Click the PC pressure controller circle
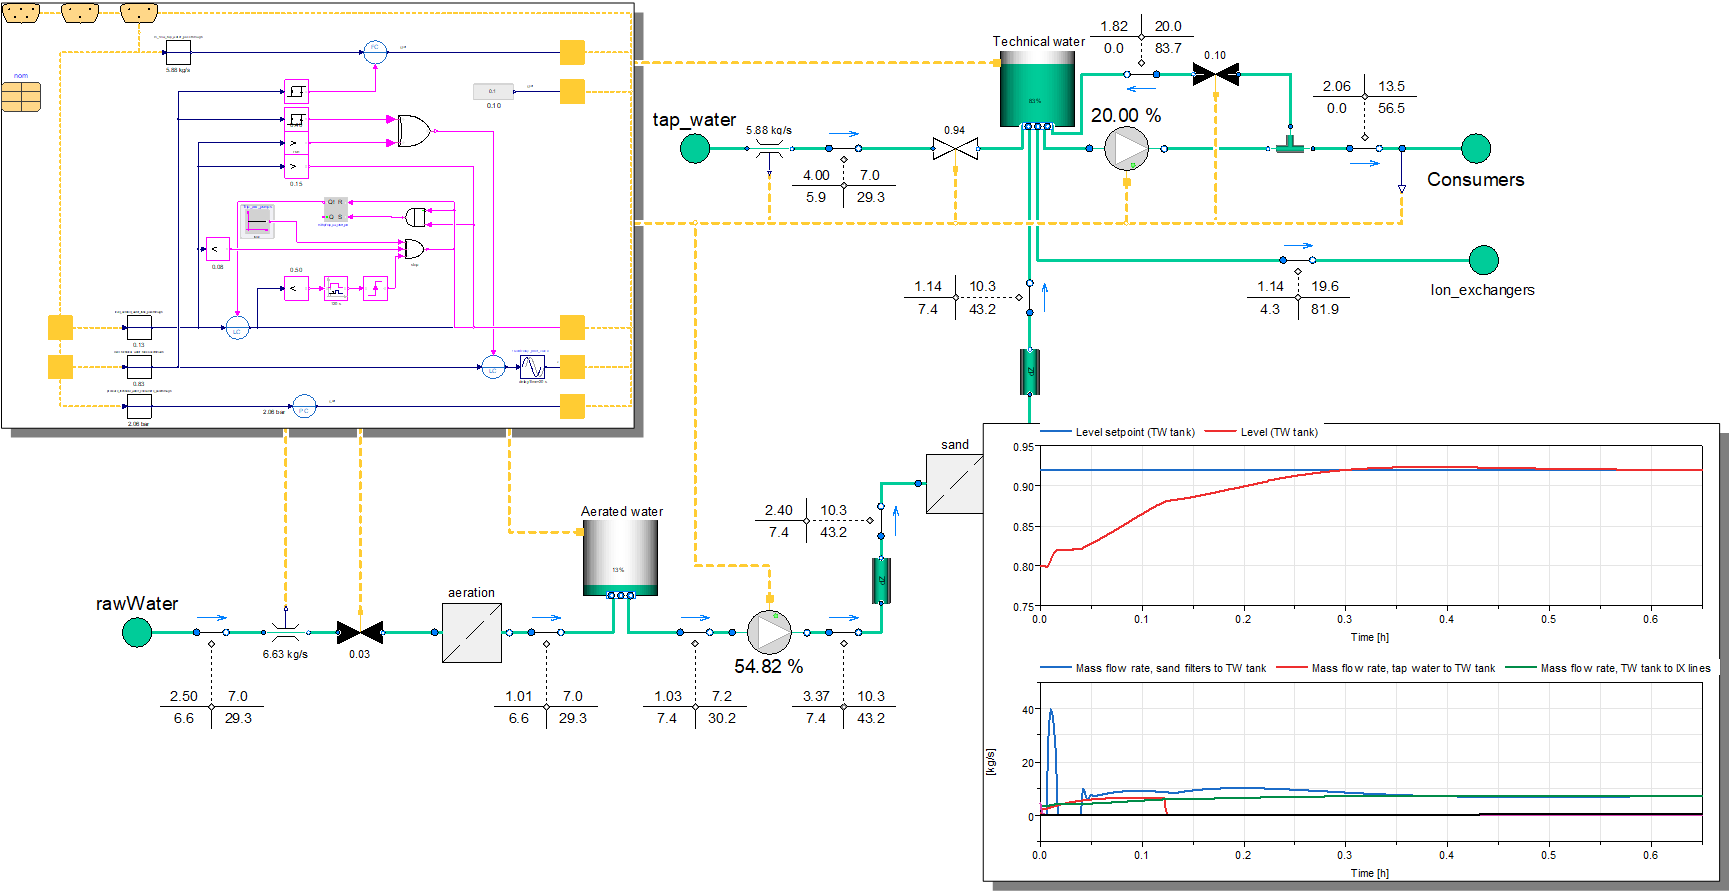The image size is (1730, 891). pyautogui.click(x=304, y=406)
